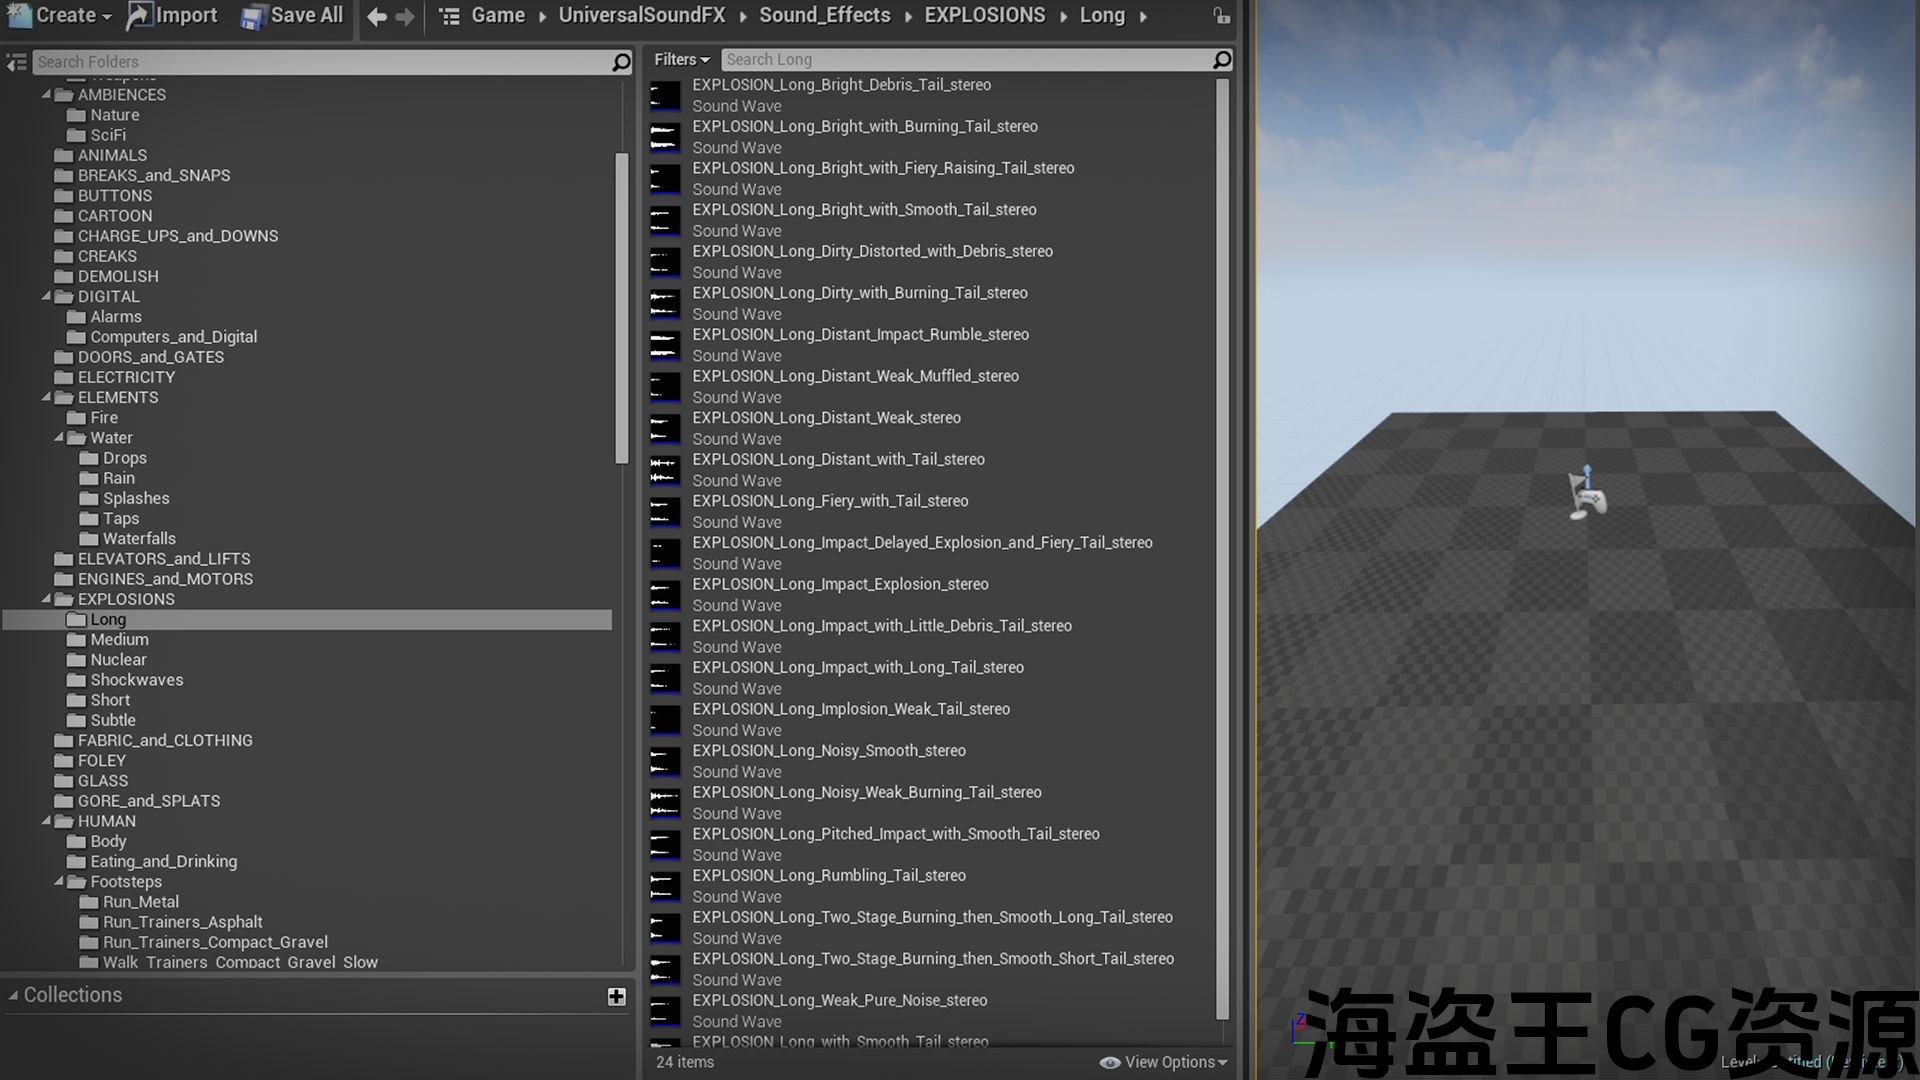Go back with the history arrow

click(x=376, y=16)
